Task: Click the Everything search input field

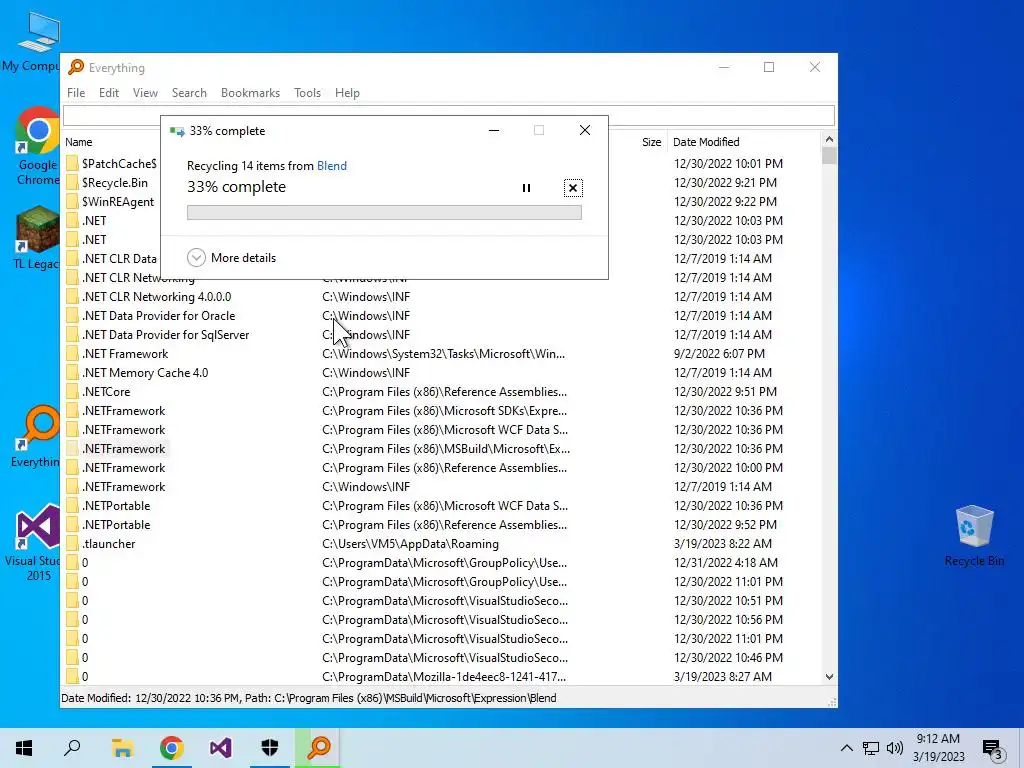Action: pos(449,115)
